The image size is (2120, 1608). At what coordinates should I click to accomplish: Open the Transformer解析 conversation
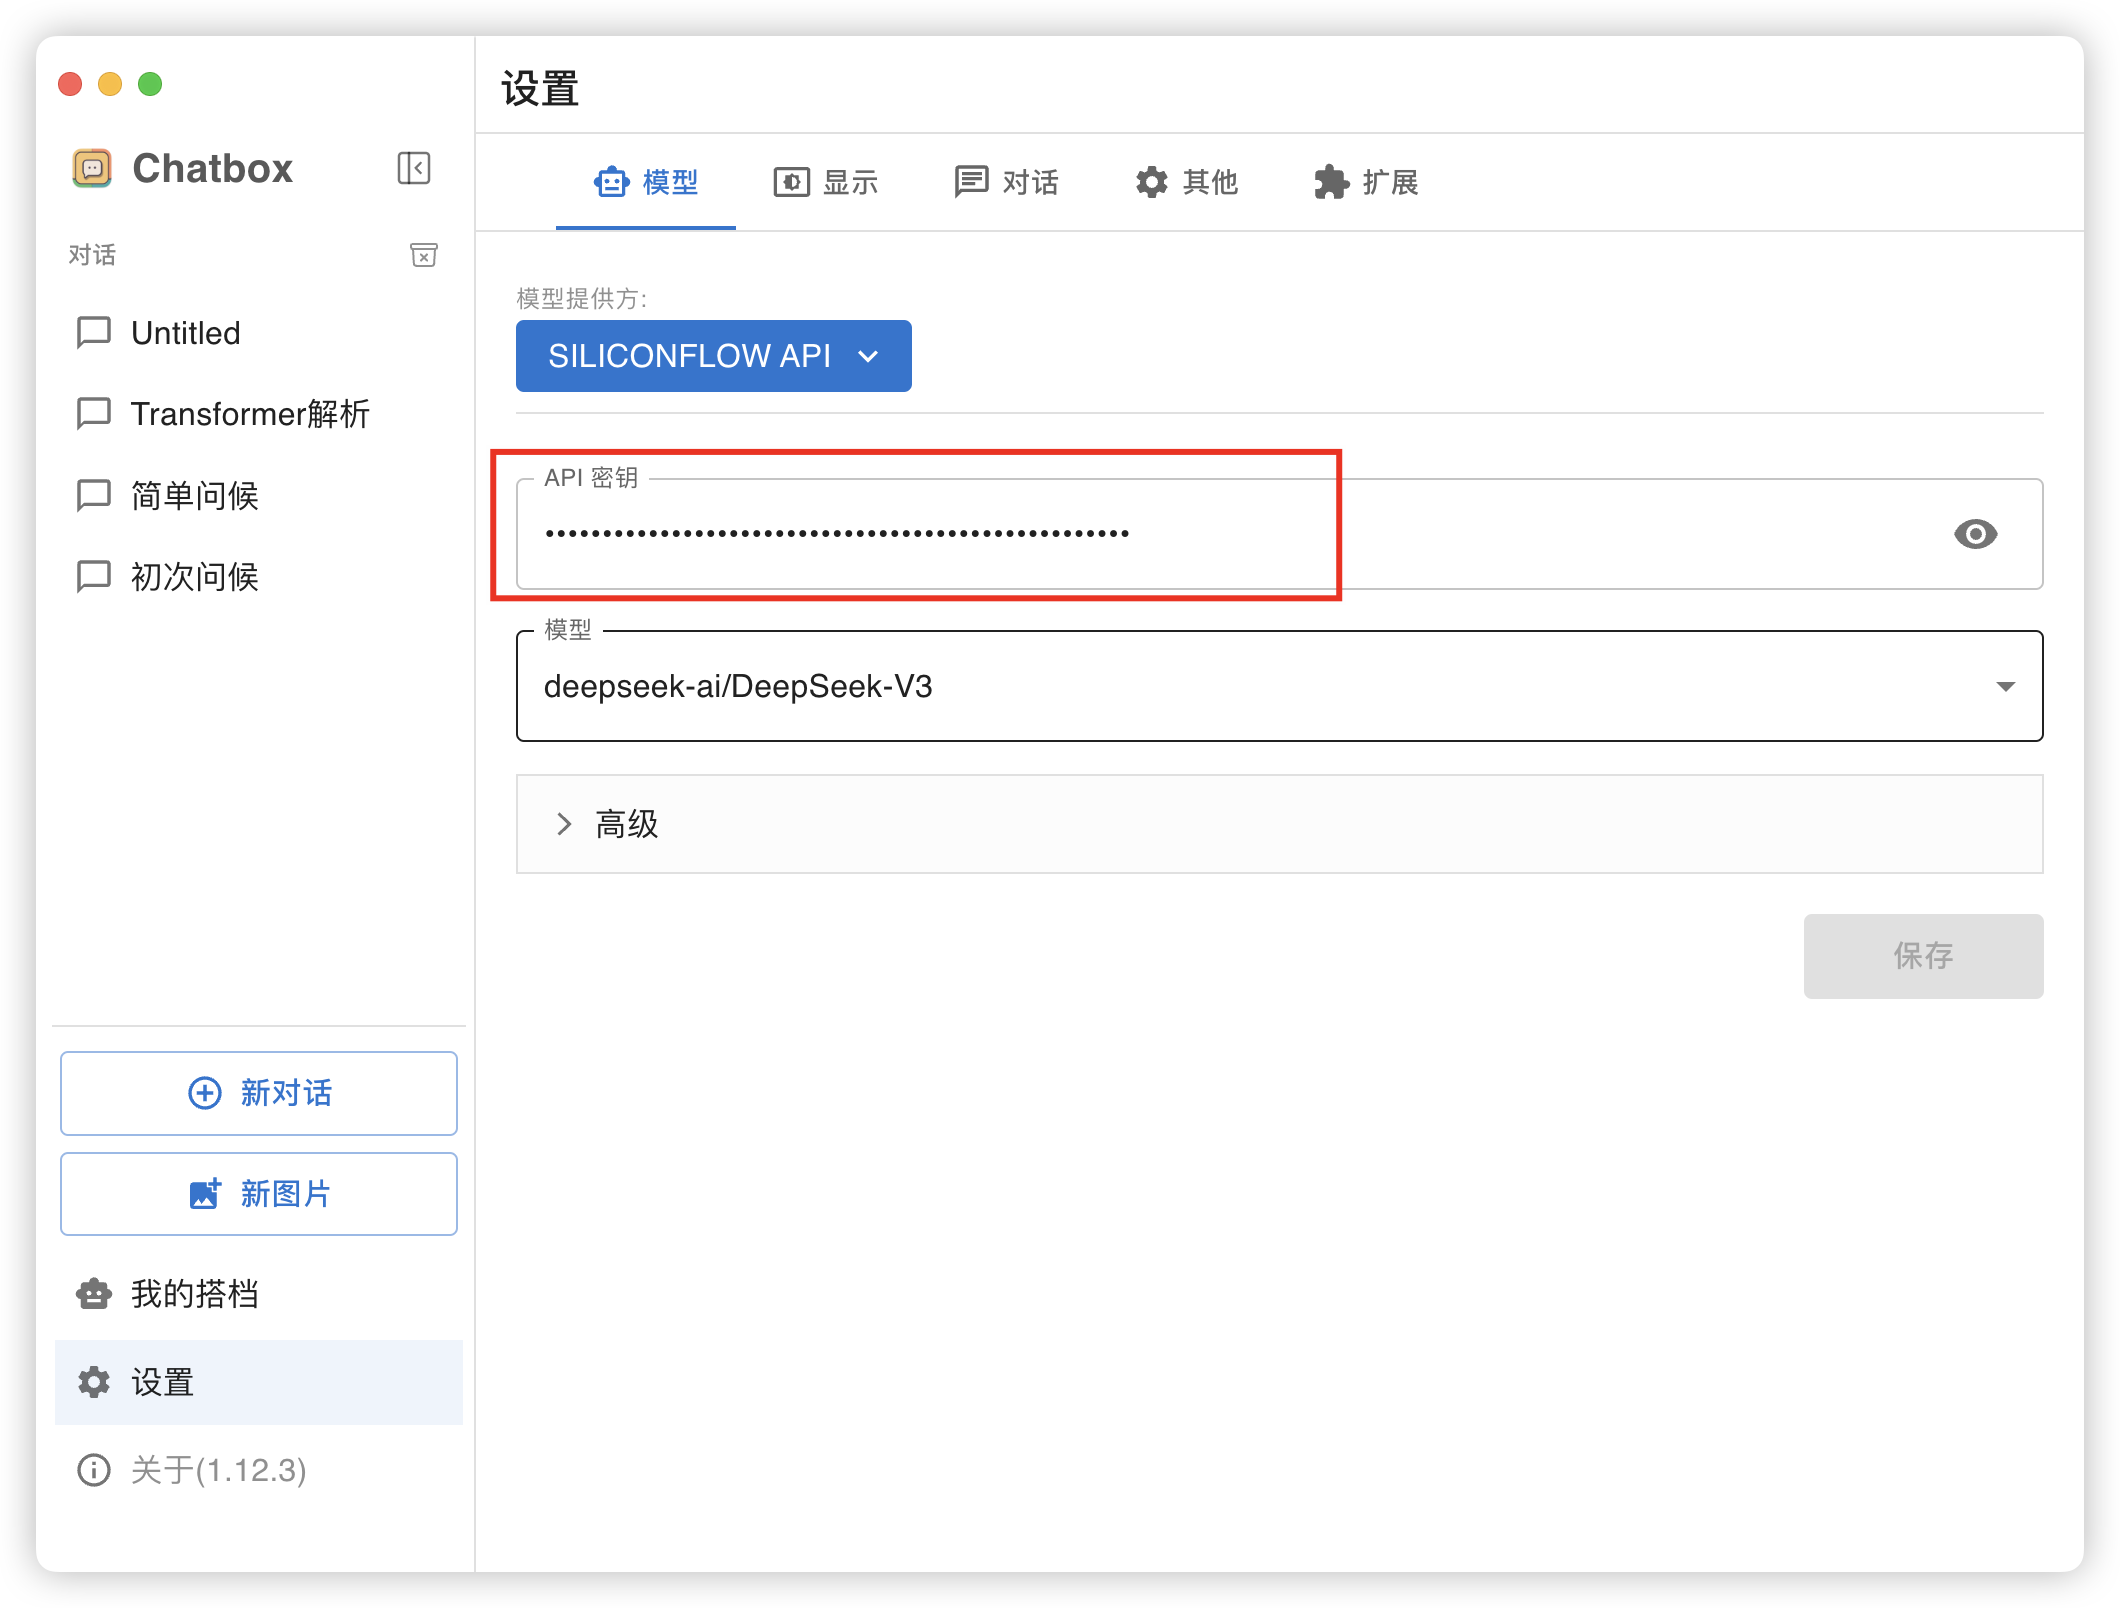[x=259, y=413]
